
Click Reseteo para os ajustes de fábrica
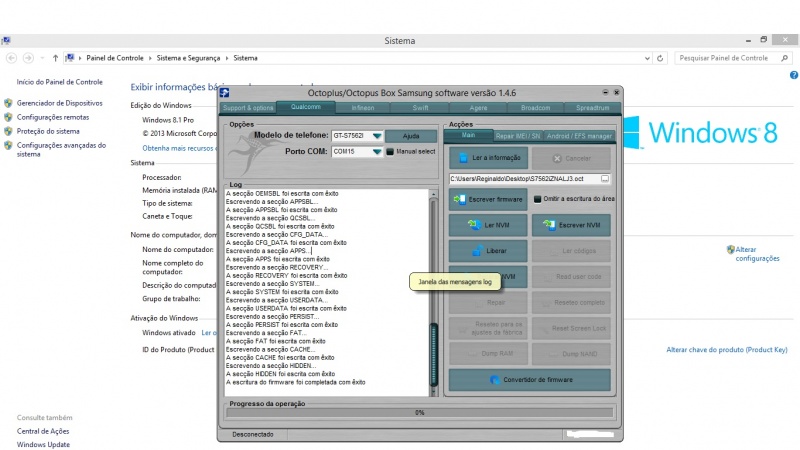pyautogui.click(x=488, y=328)
